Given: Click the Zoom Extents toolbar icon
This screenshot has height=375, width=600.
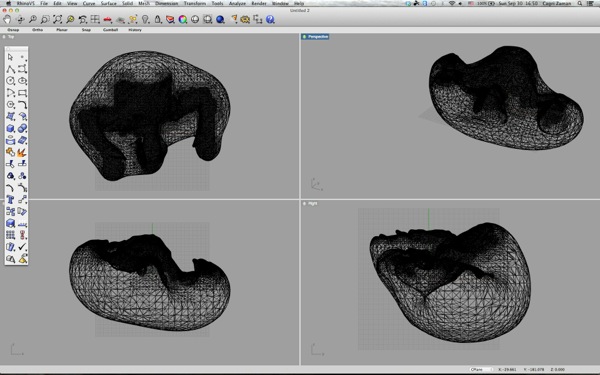Looking at the screenshot, I should (57, 19).
